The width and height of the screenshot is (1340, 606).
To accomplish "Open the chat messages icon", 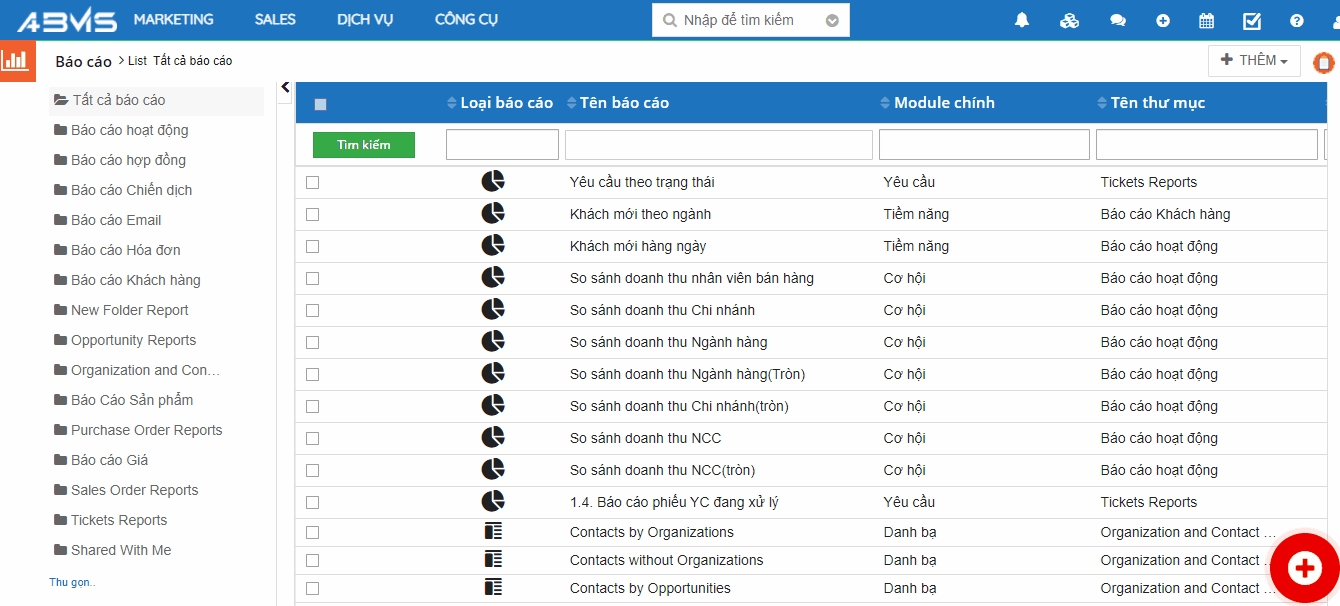I will click(x=1118, y=20).
